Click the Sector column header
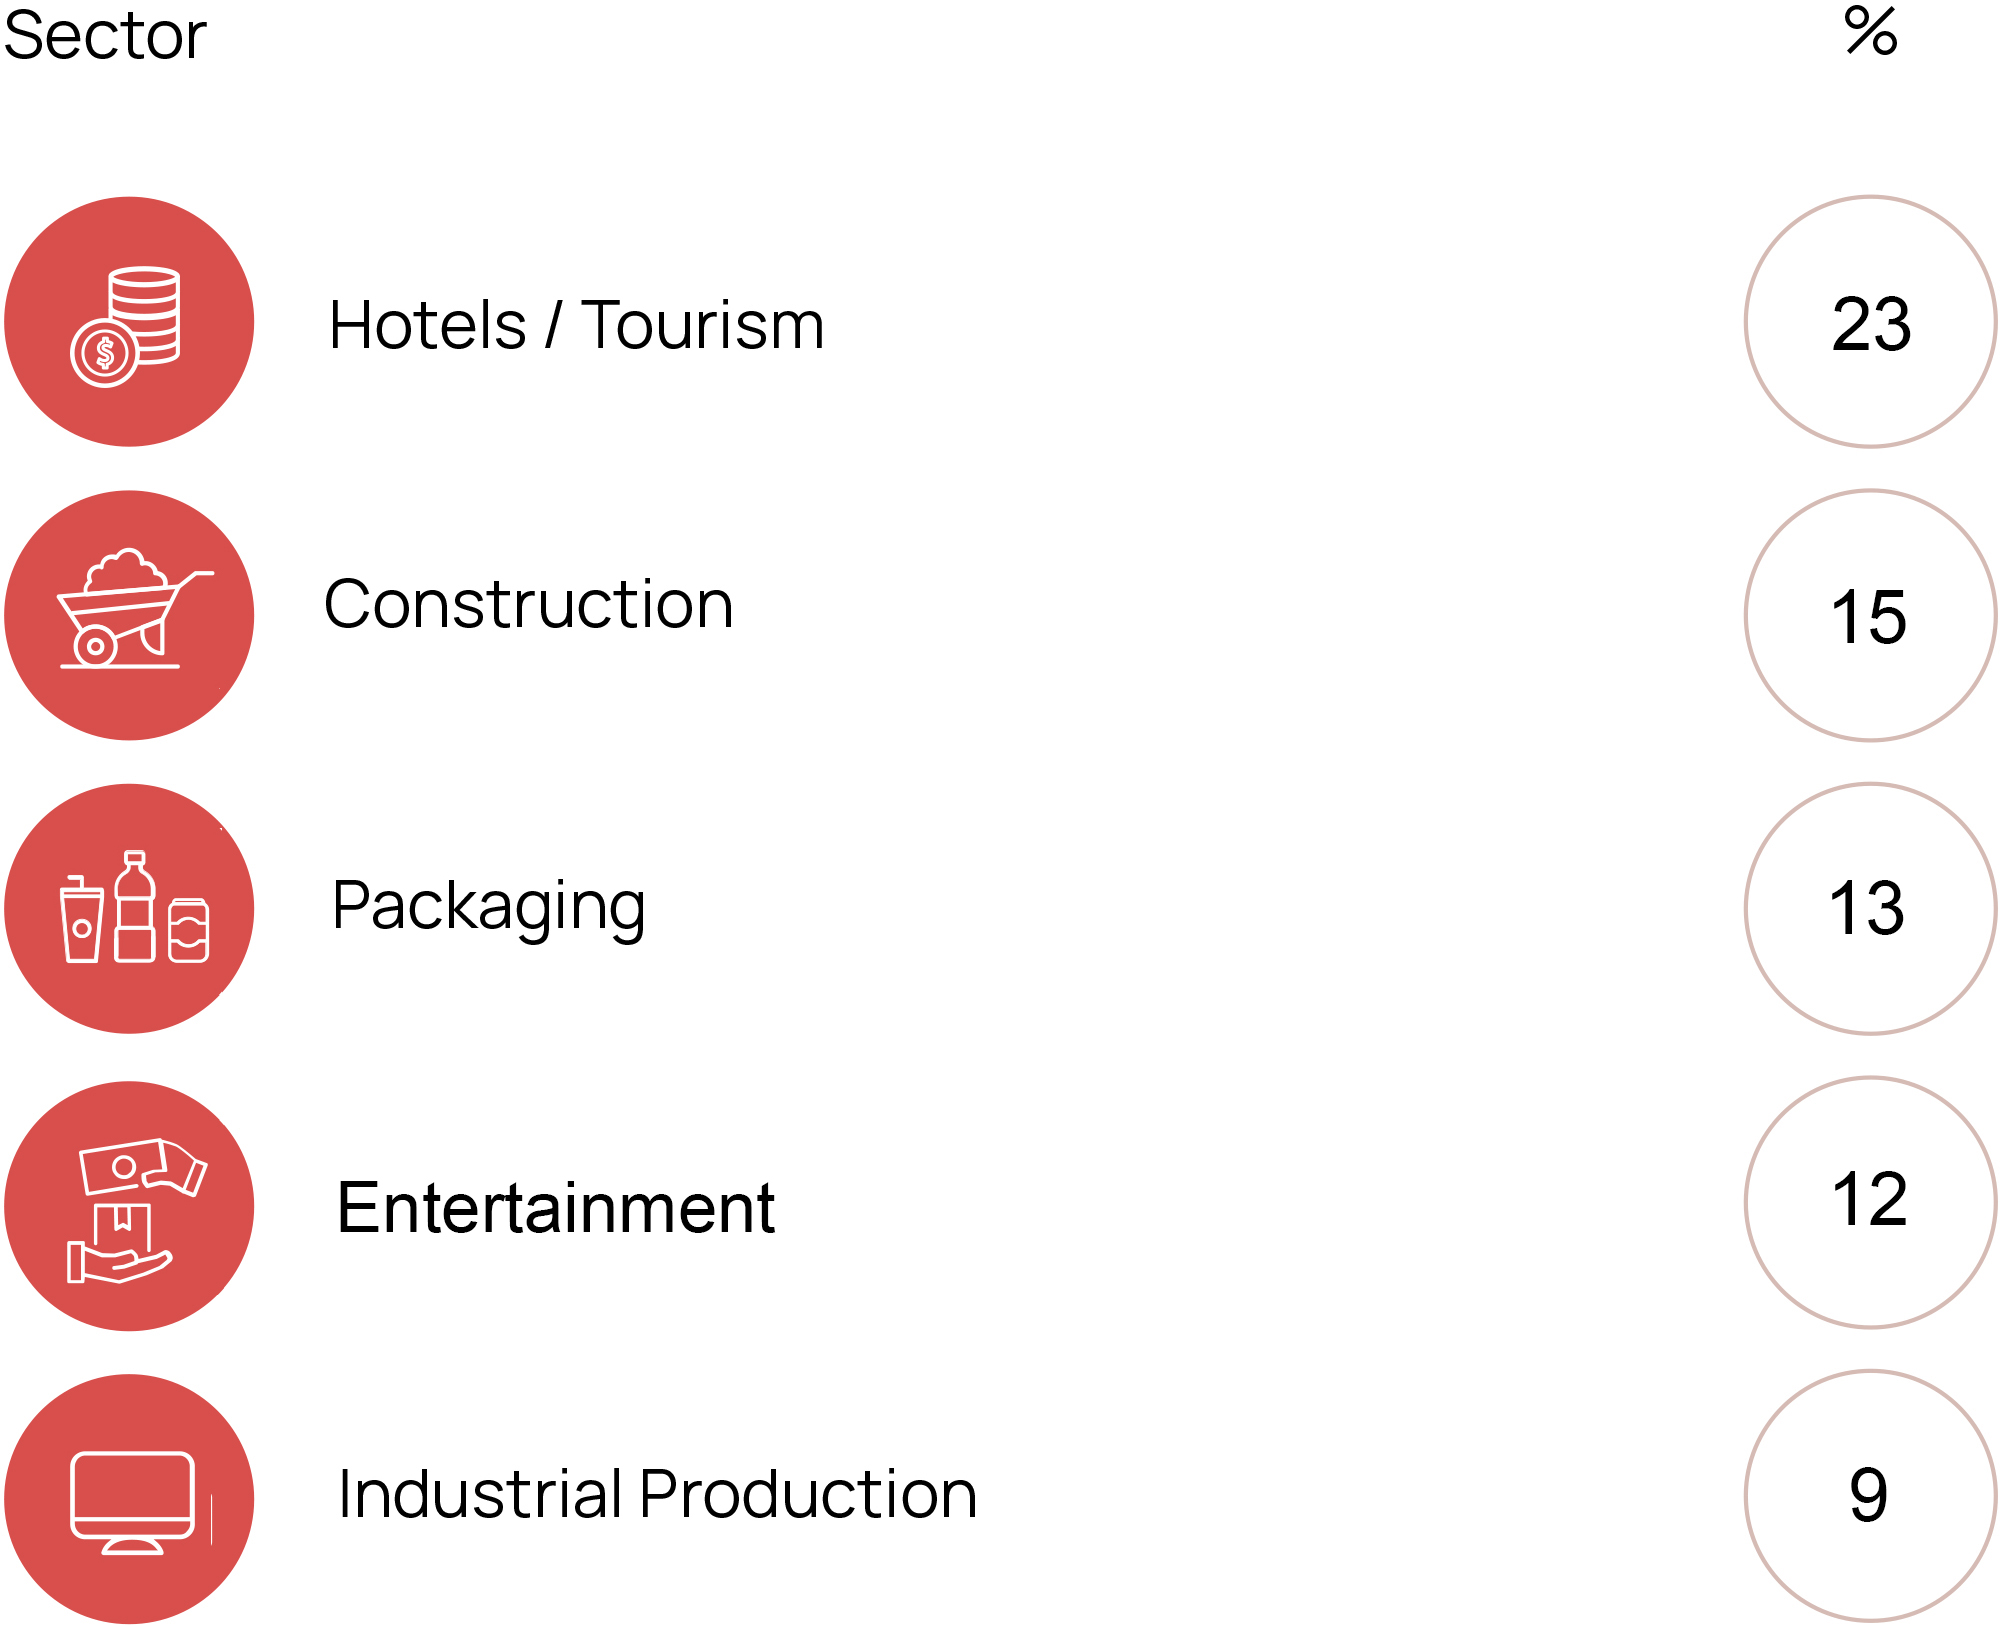Viewport: 2000px width, 1625px height. click(105, 36)
